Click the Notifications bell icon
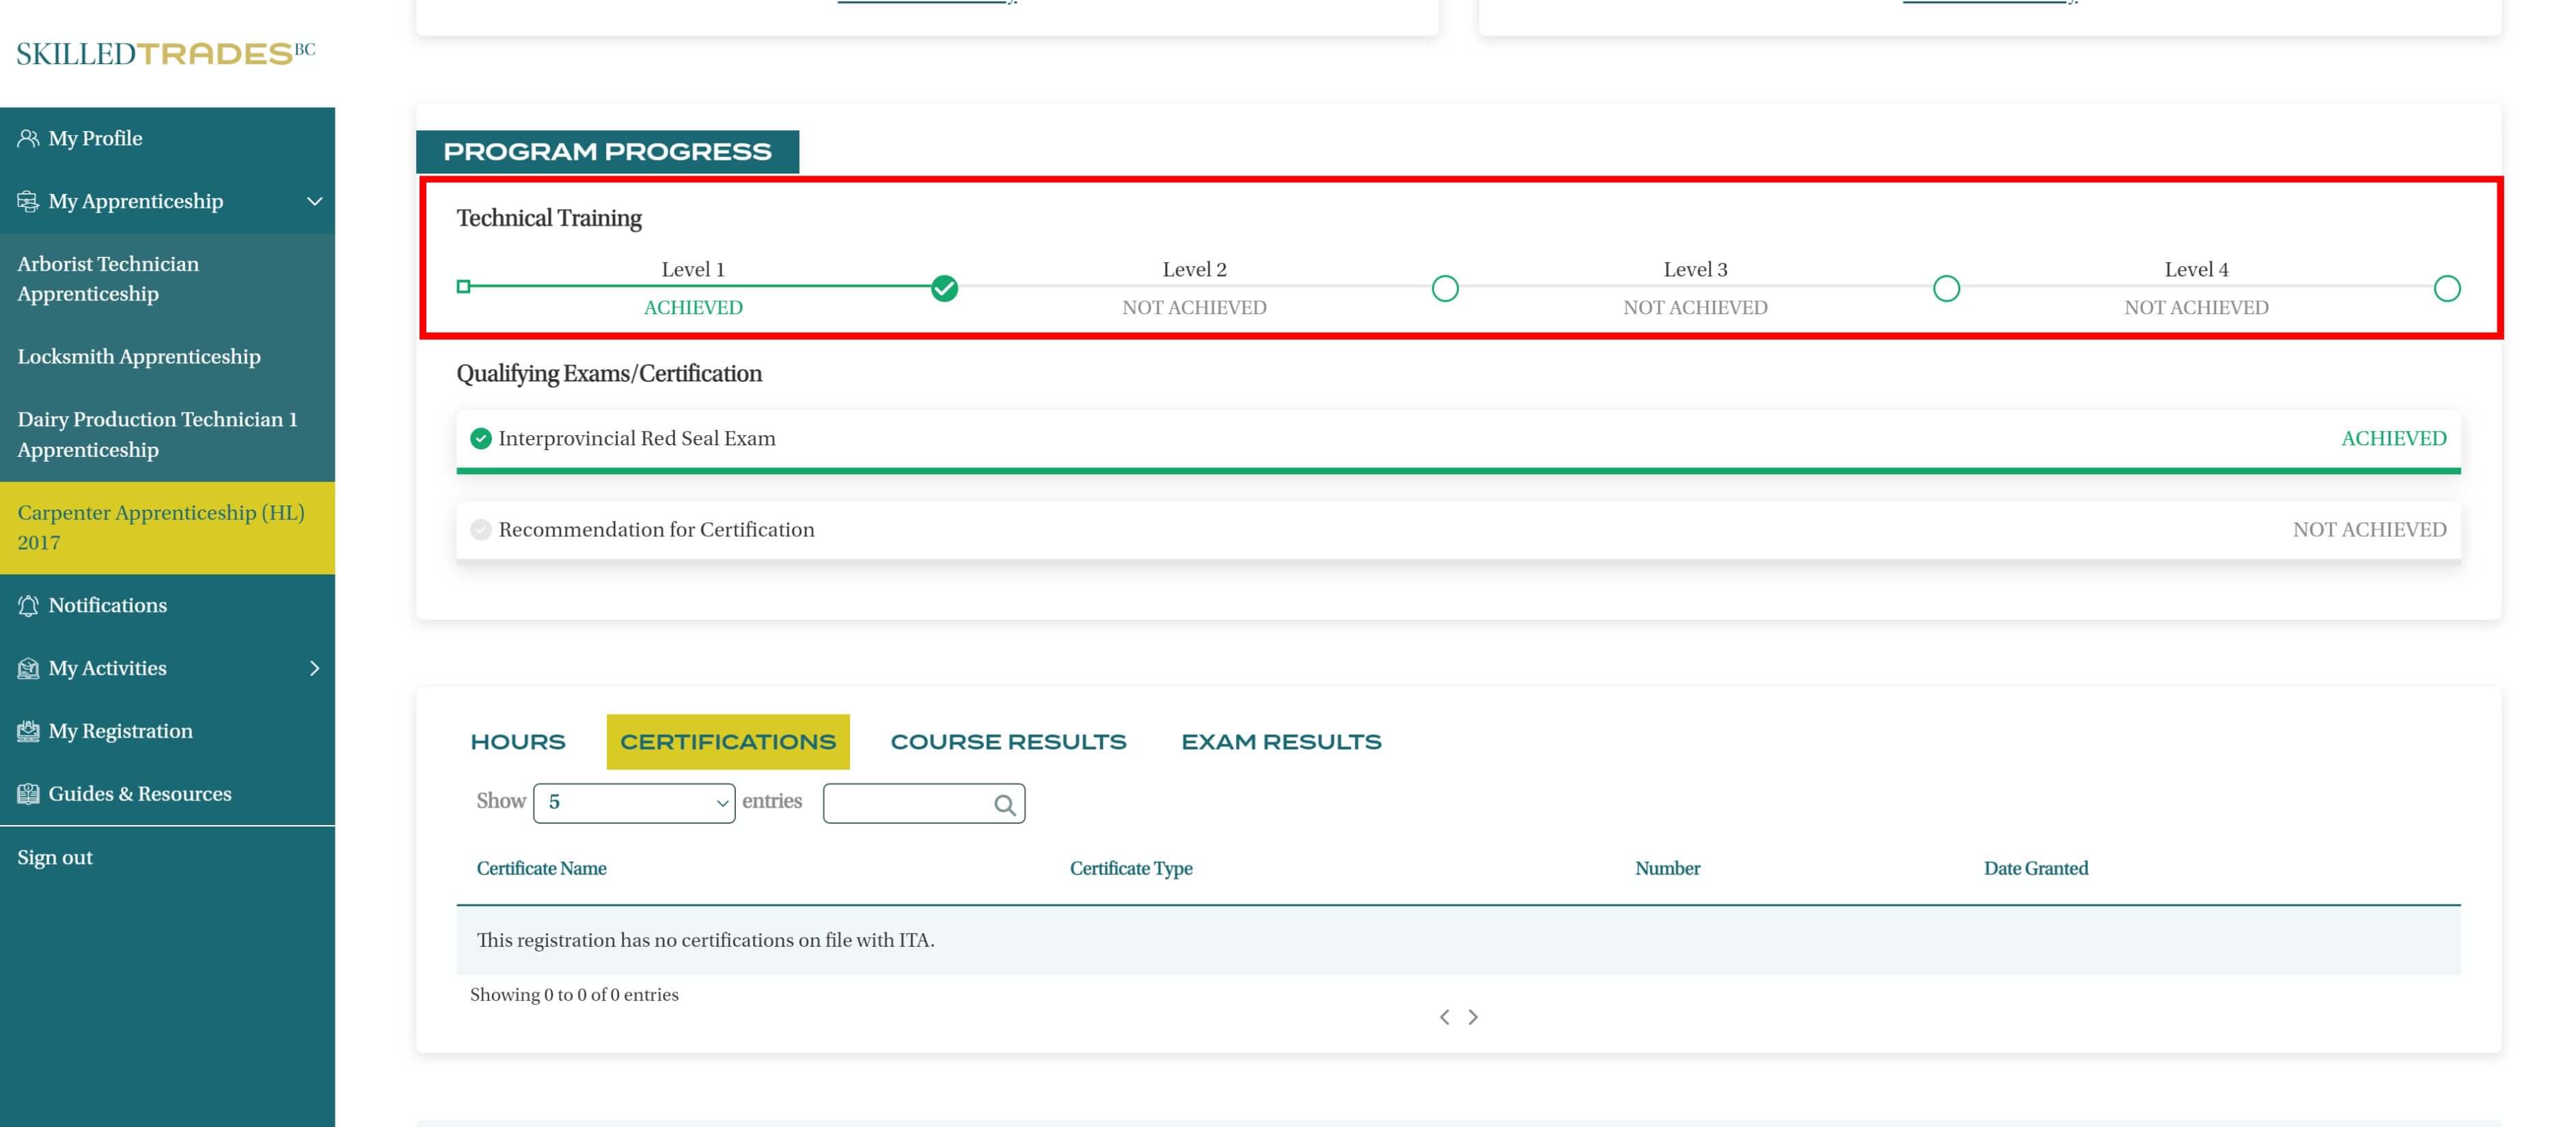The width and height of the screenshot is (2576, 1127). (28, 605)
